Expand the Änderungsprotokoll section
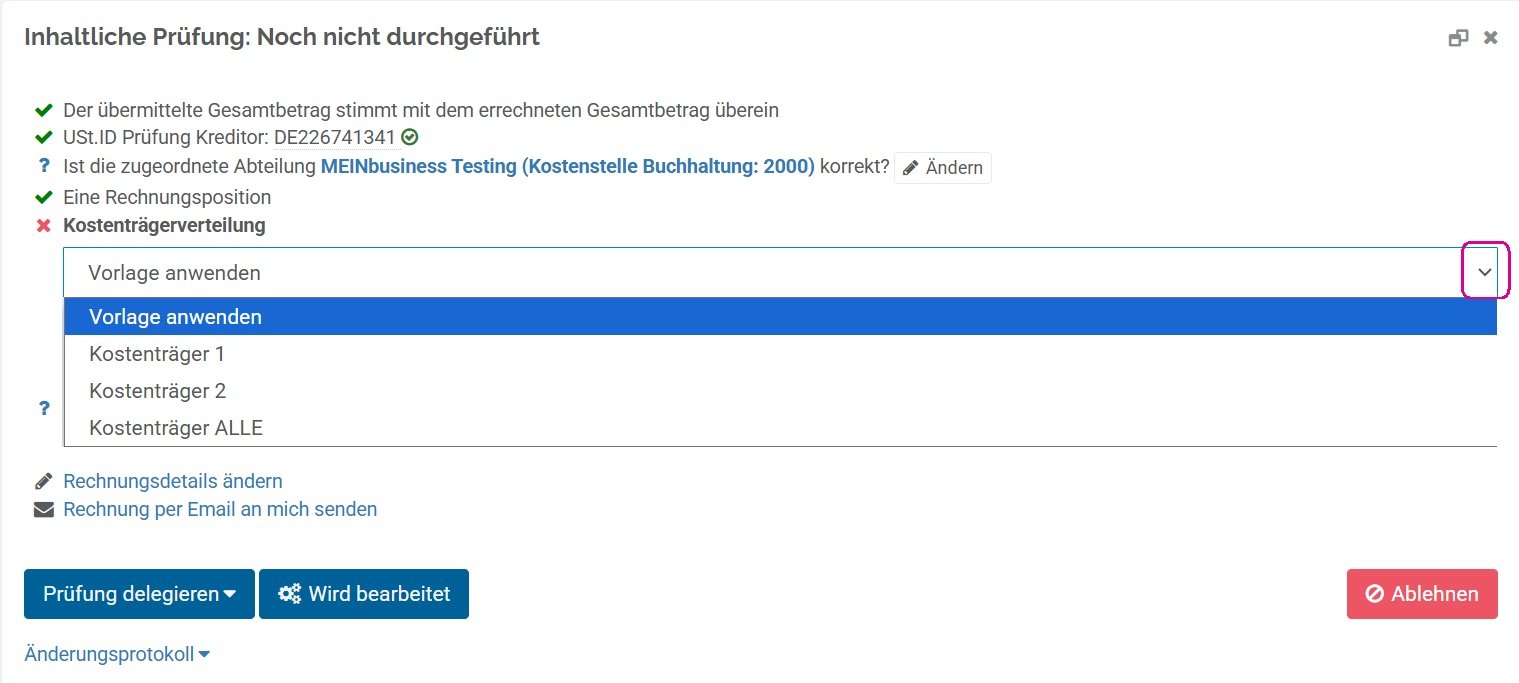 tap(117, 655)
